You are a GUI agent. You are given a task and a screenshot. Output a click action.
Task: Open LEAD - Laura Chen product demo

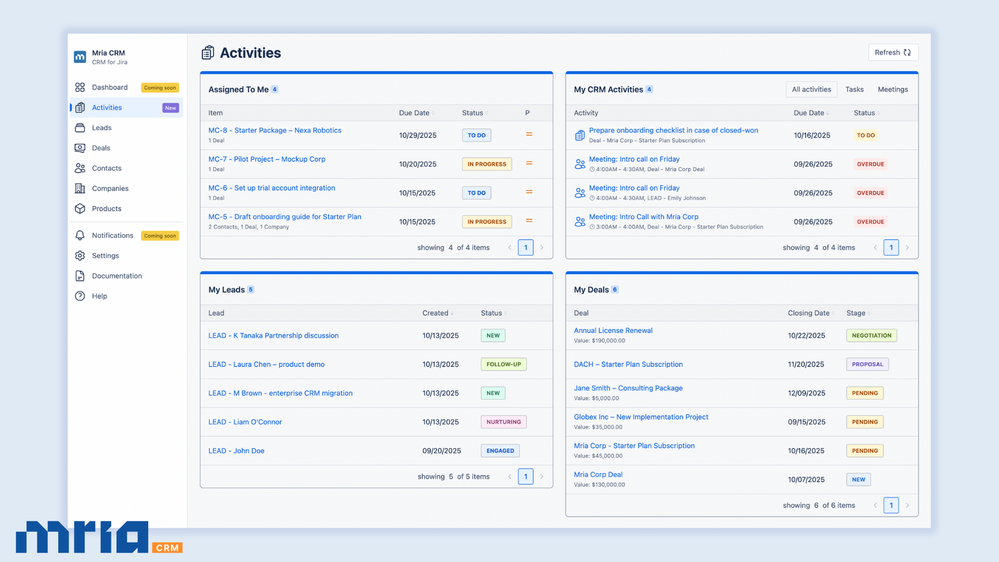point(266,365)
